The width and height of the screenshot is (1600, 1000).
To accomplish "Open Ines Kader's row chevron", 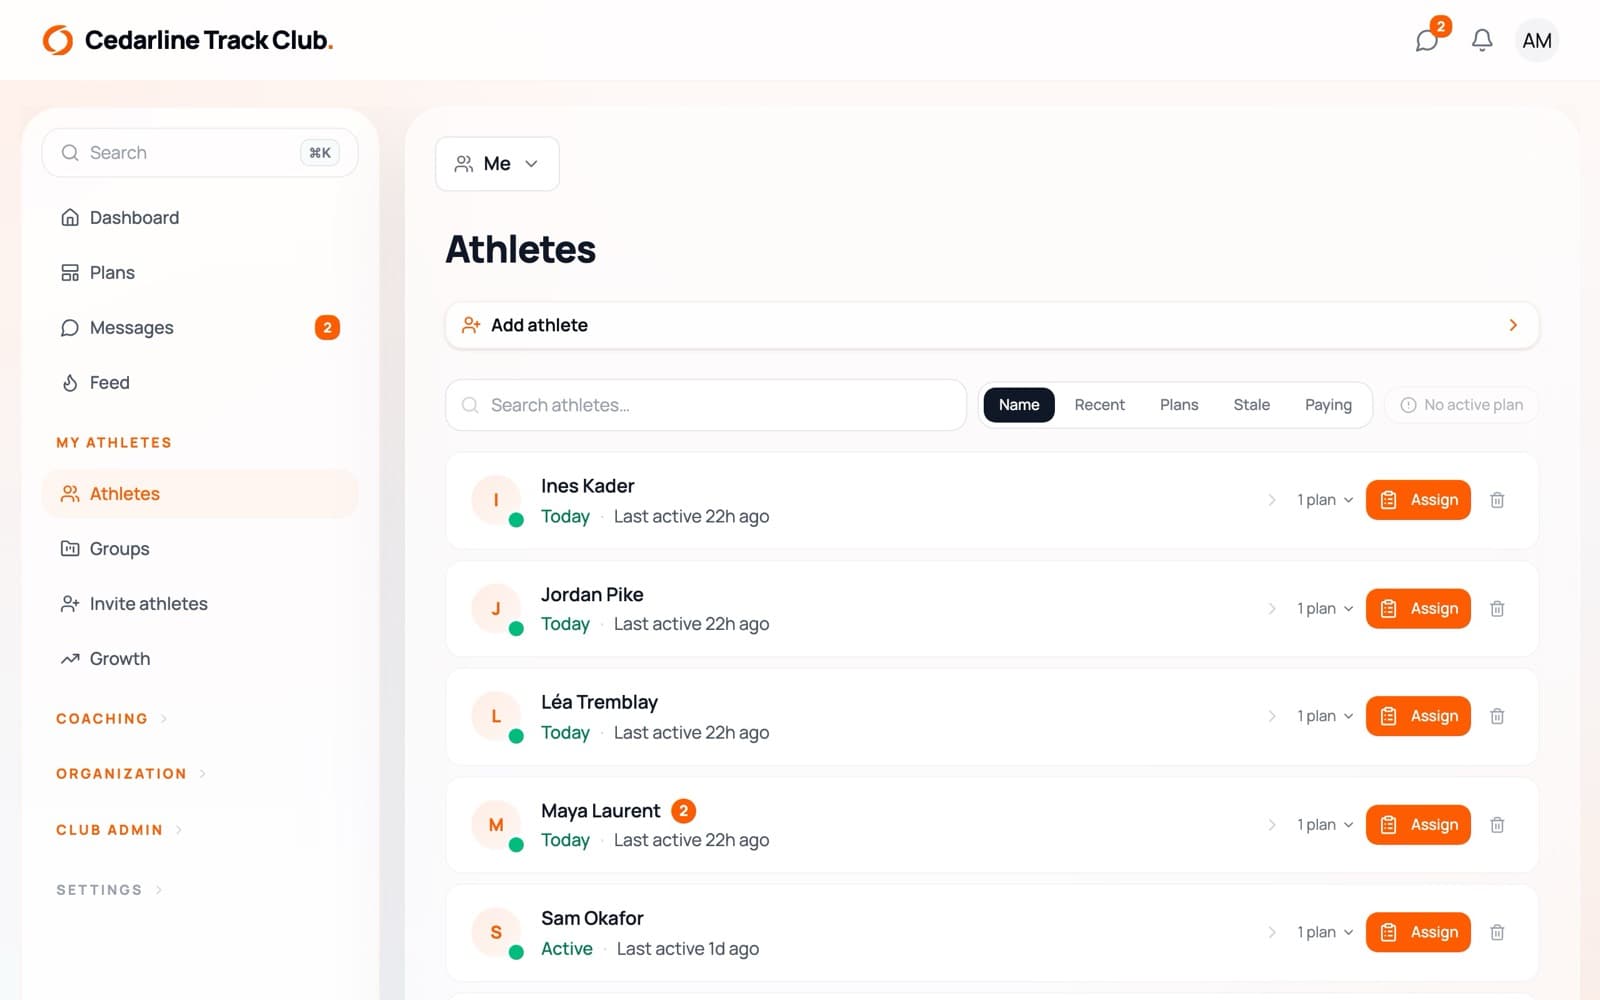I will 1272,500.
